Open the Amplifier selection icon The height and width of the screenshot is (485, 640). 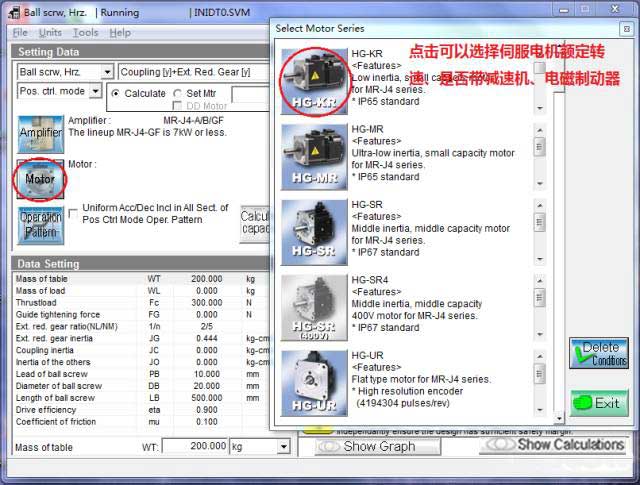pyautogui.click(x=40, y=132)
